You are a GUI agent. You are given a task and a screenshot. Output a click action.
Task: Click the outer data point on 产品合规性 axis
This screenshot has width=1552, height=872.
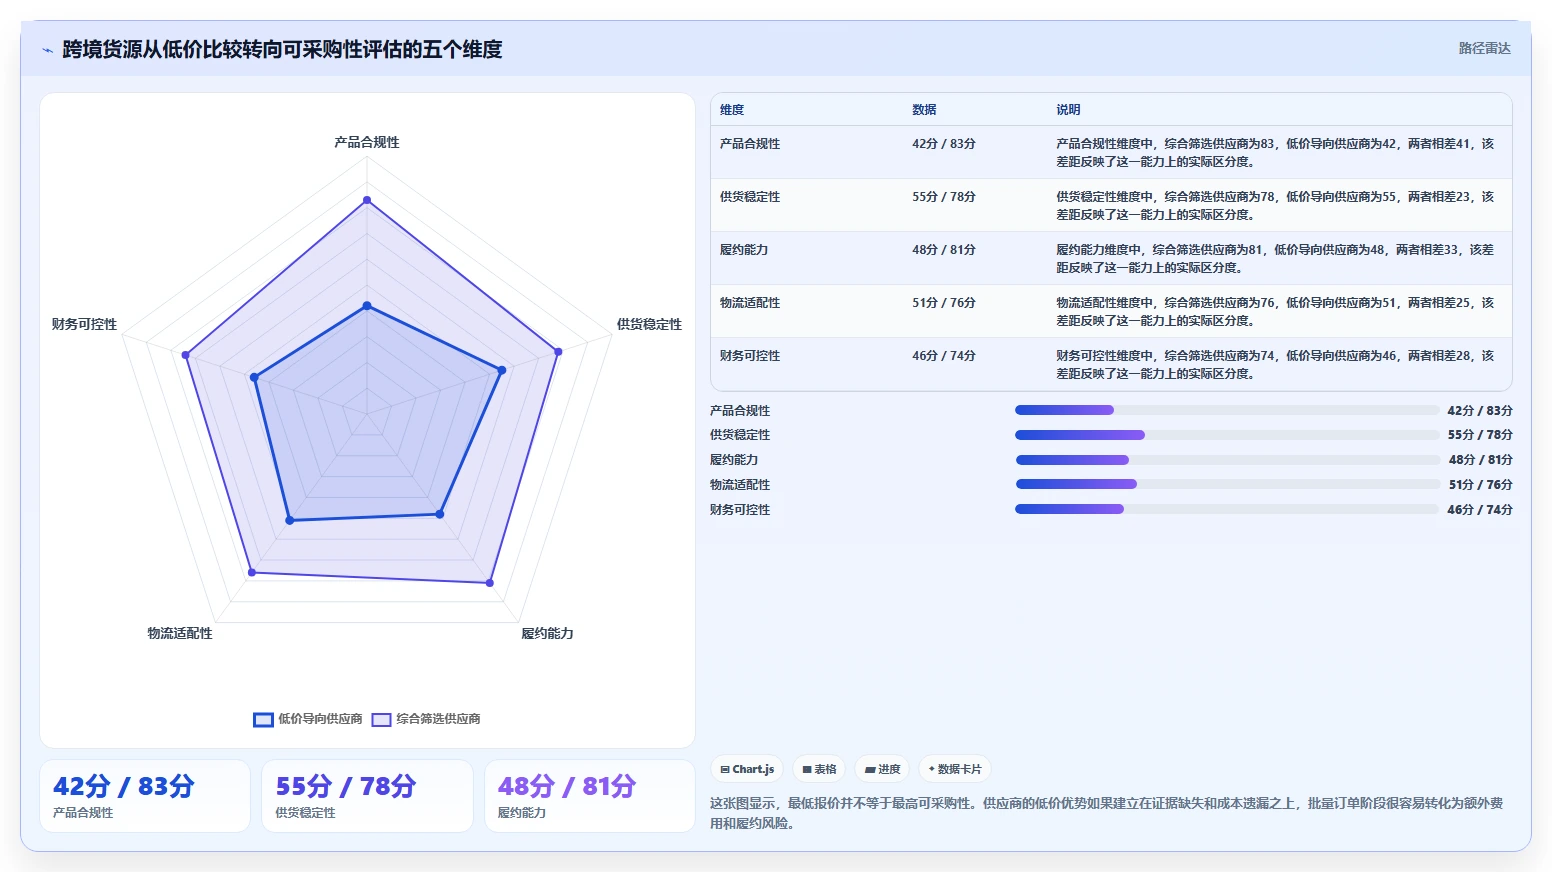(x=367, y=200)
